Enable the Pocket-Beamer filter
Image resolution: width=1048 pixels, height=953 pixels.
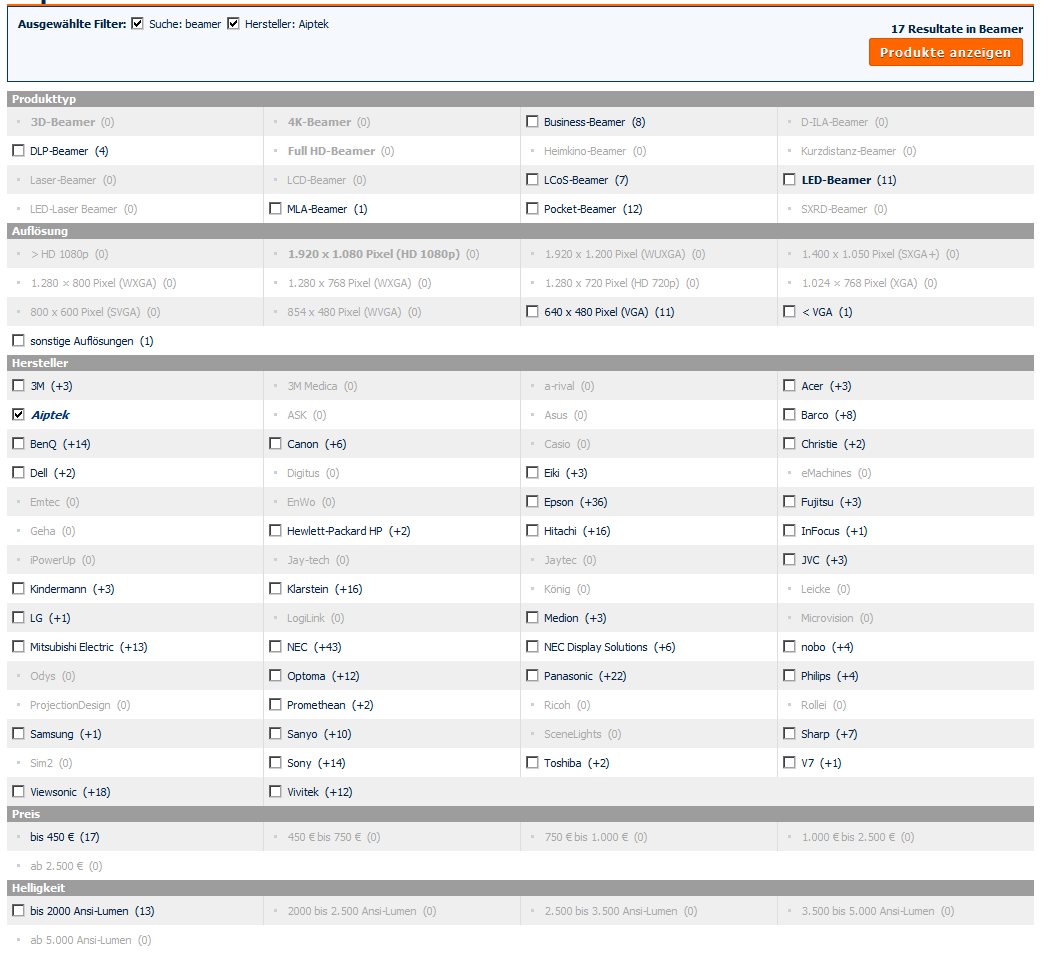pyautogui.click(x=532, y=209)
